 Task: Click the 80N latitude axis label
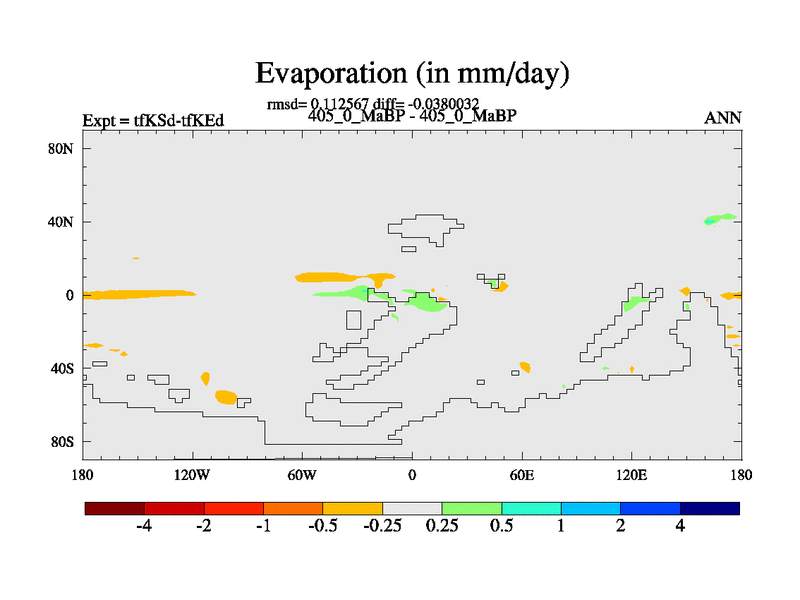tap(65, 148)
